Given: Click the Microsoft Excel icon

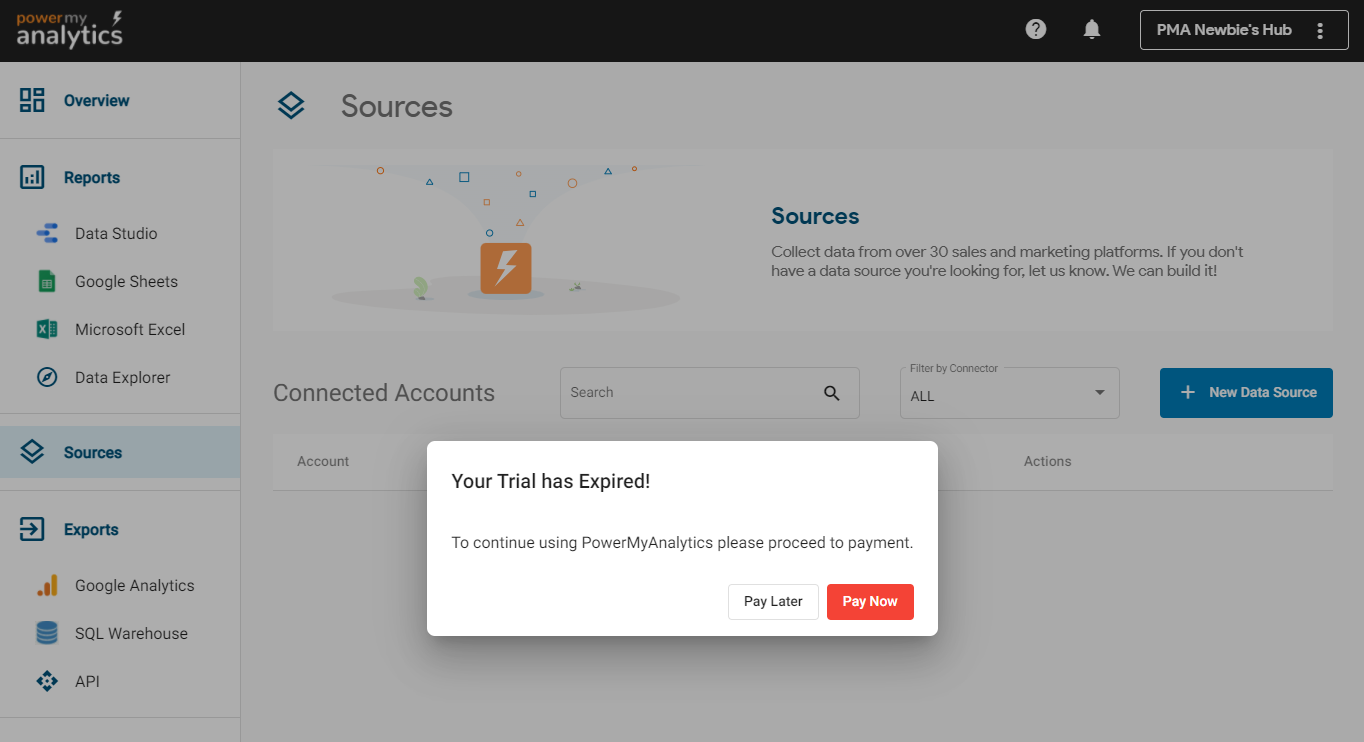Looking at the screenshot, I should (47, 330).
